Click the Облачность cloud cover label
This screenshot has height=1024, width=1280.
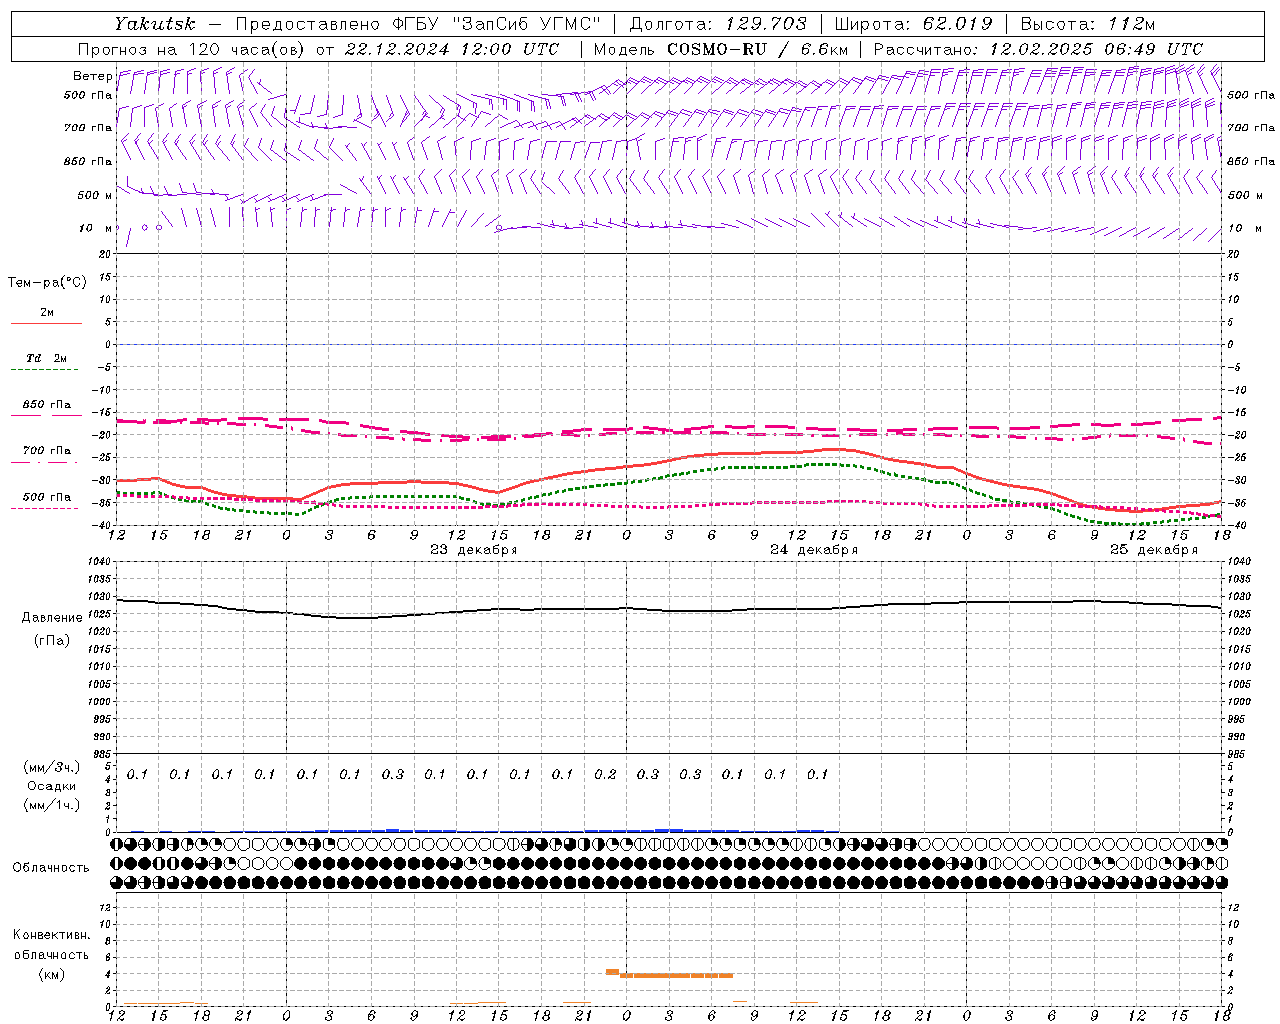pos(51,867)
